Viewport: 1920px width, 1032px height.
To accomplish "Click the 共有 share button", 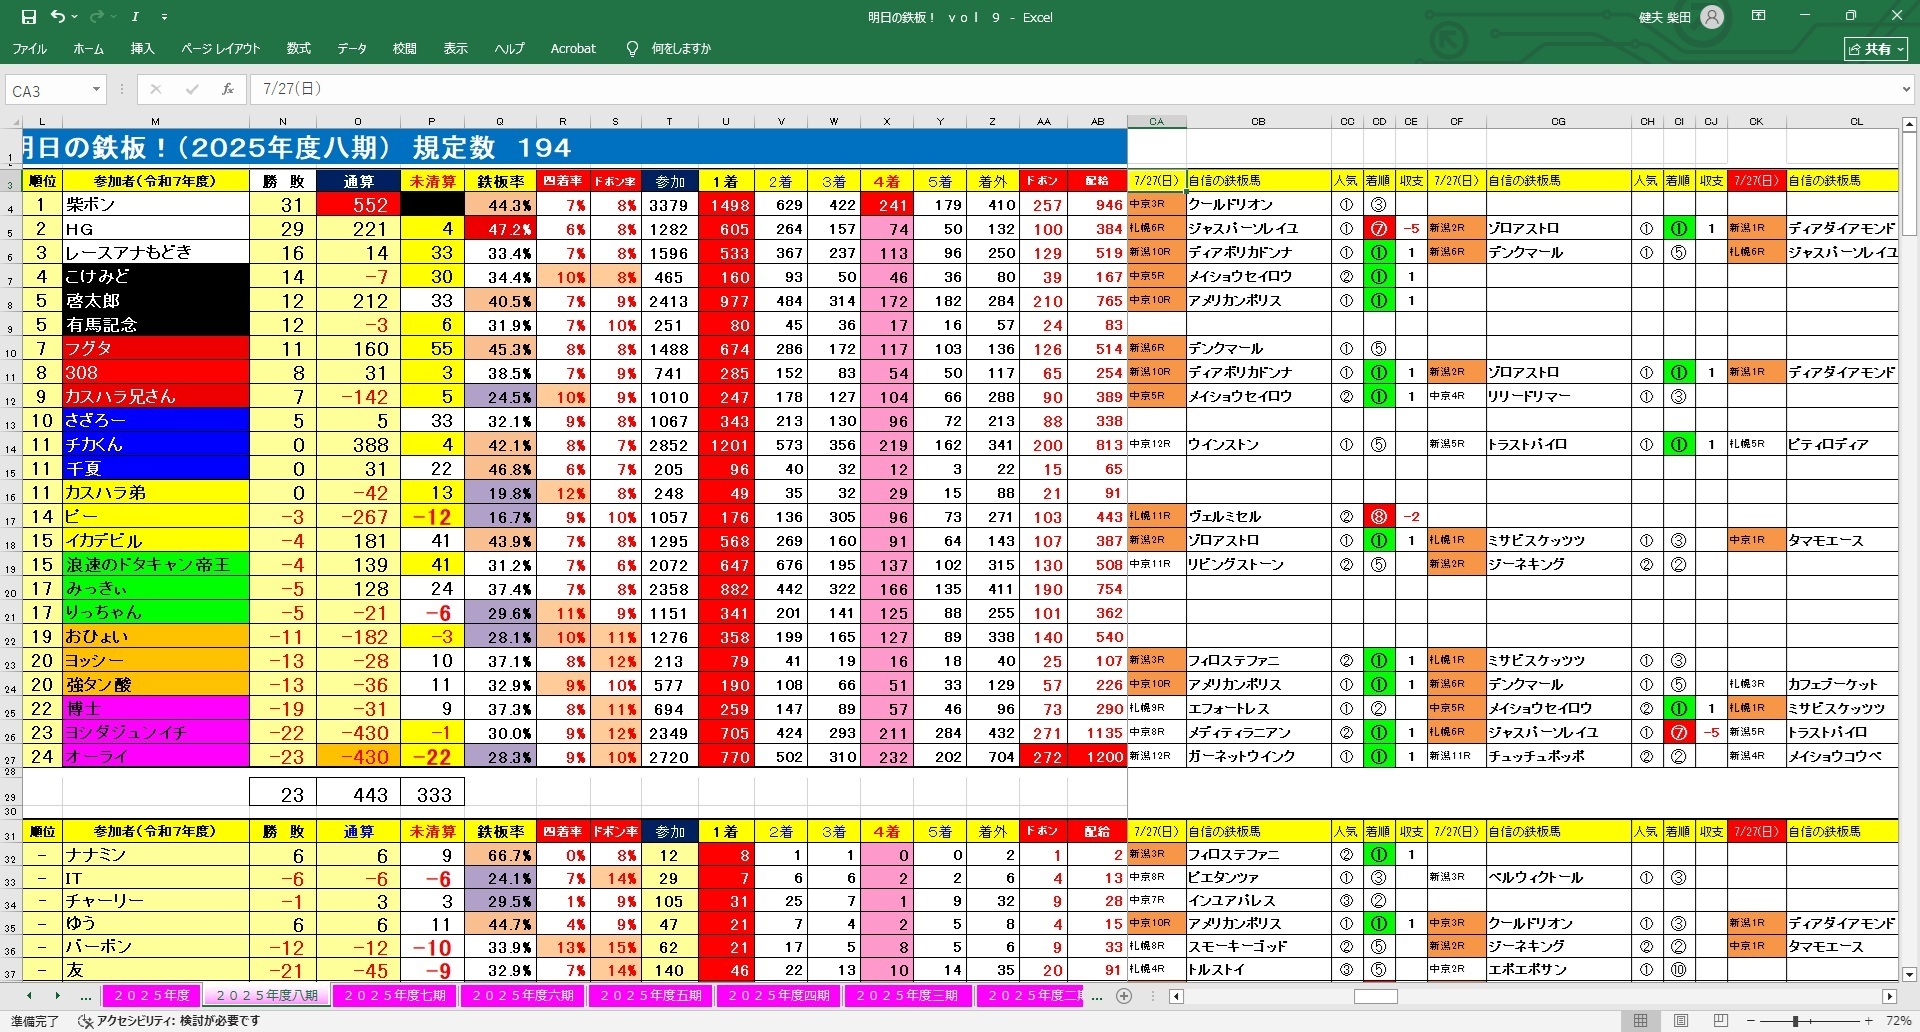I will [1876, 48].
